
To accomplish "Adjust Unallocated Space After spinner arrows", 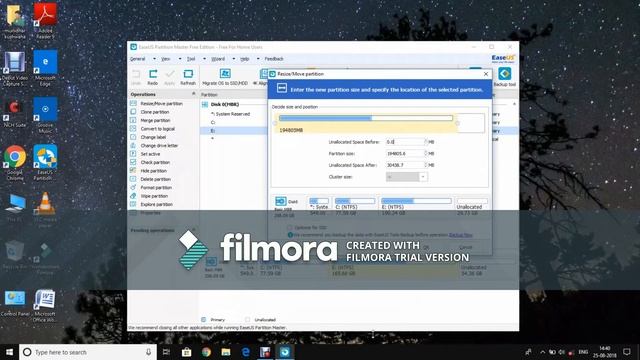I will click(x=426, y=165).
